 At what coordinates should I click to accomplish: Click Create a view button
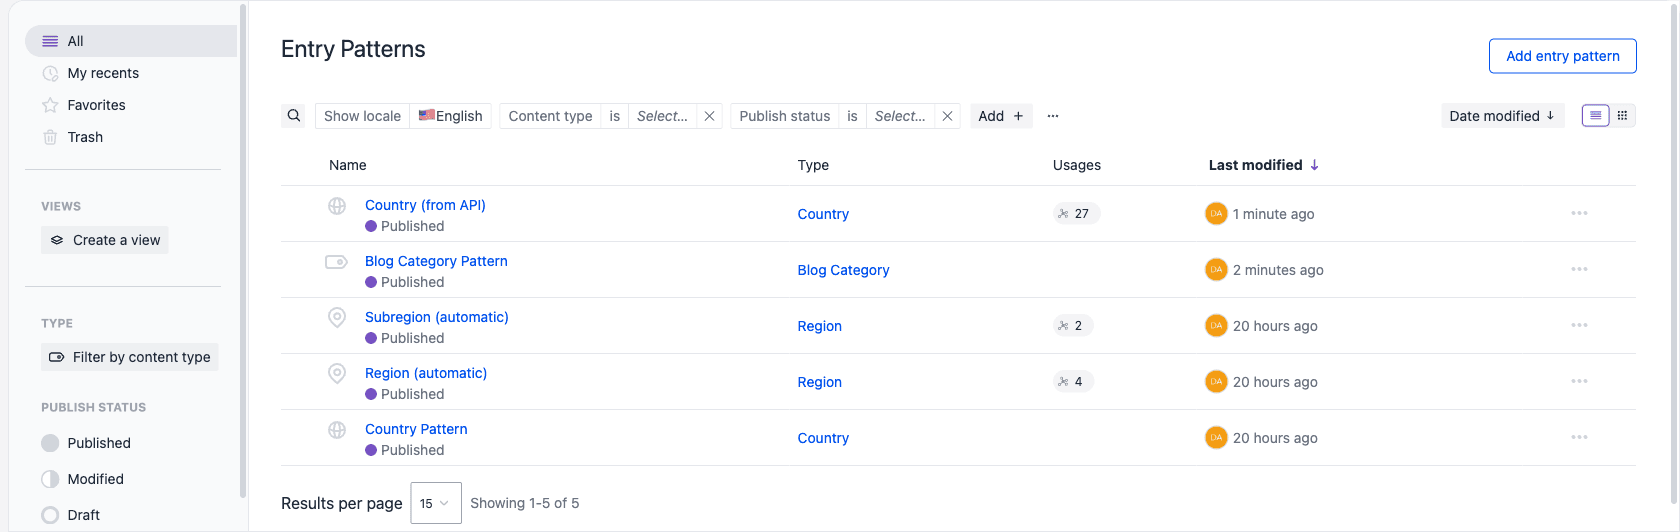point(105,240)
